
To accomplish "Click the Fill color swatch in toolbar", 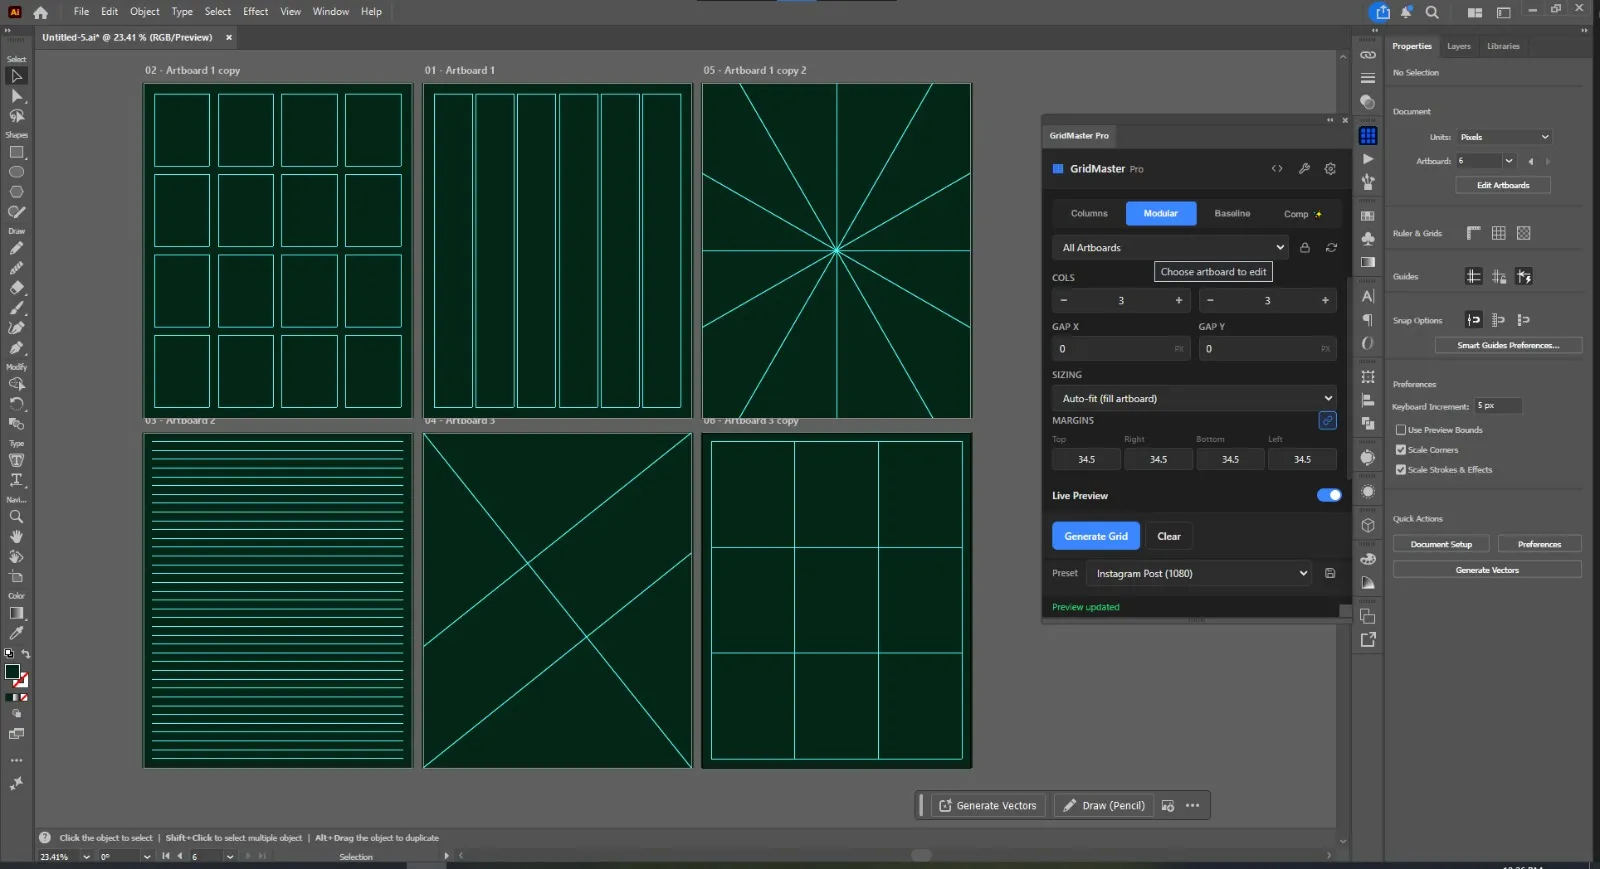I will [12, 672].
